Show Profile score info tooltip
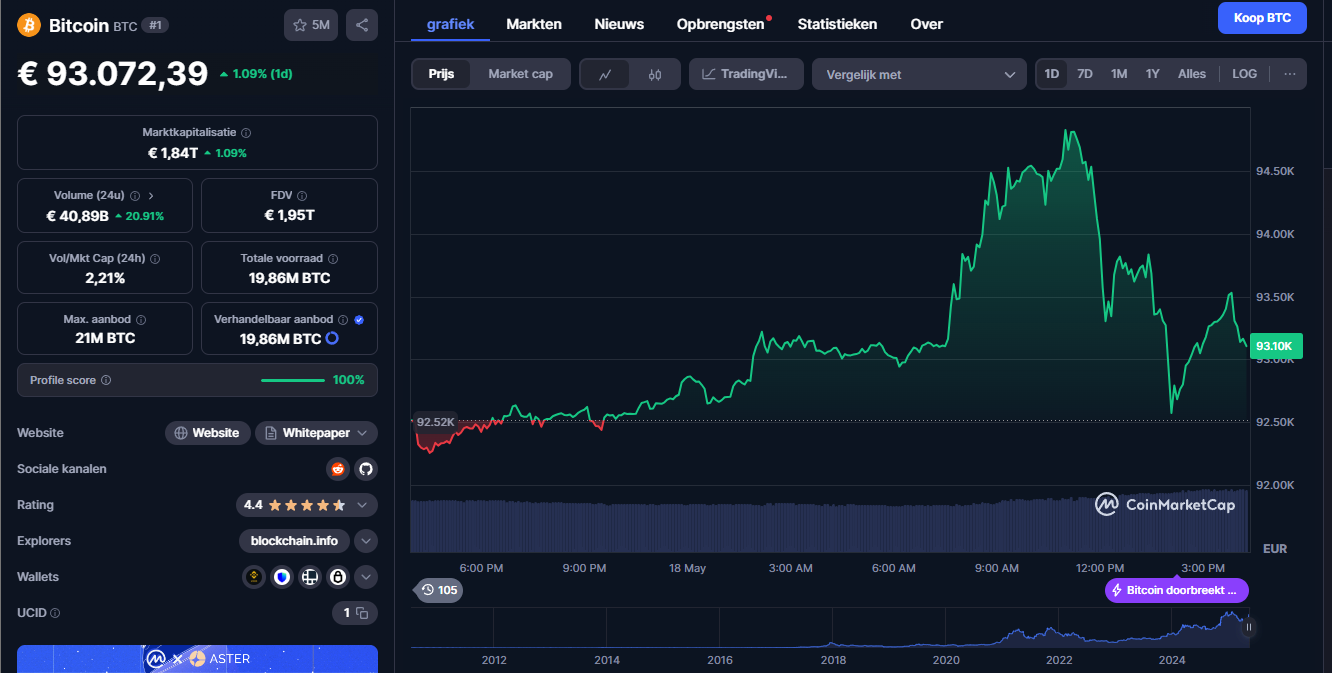Viewport: 1332px width, 673px height. tap(106, 380)
